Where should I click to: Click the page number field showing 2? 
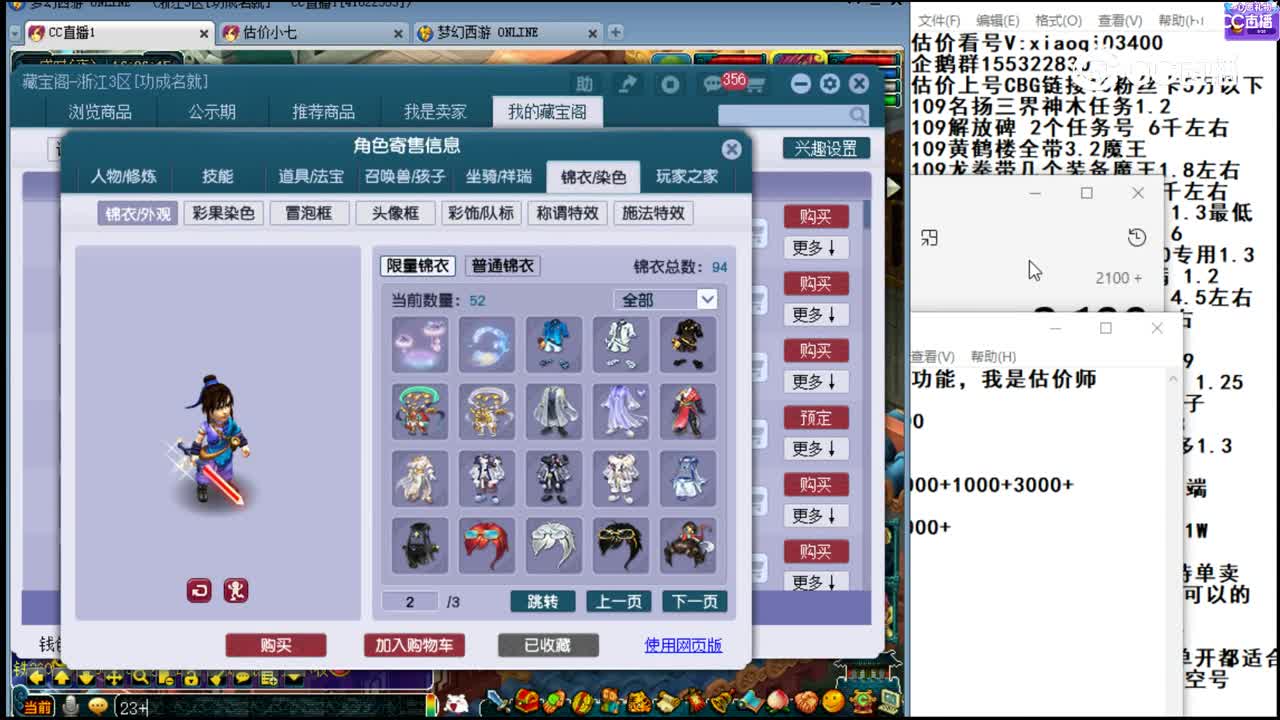click(x=410, y=602)
